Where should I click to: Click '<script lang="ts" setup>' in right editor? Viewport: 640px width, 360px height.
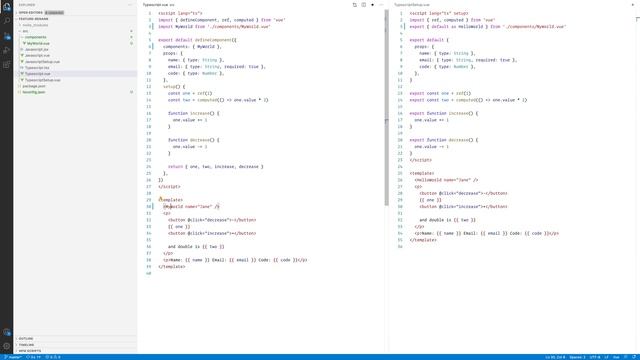[x=439, y=13]
